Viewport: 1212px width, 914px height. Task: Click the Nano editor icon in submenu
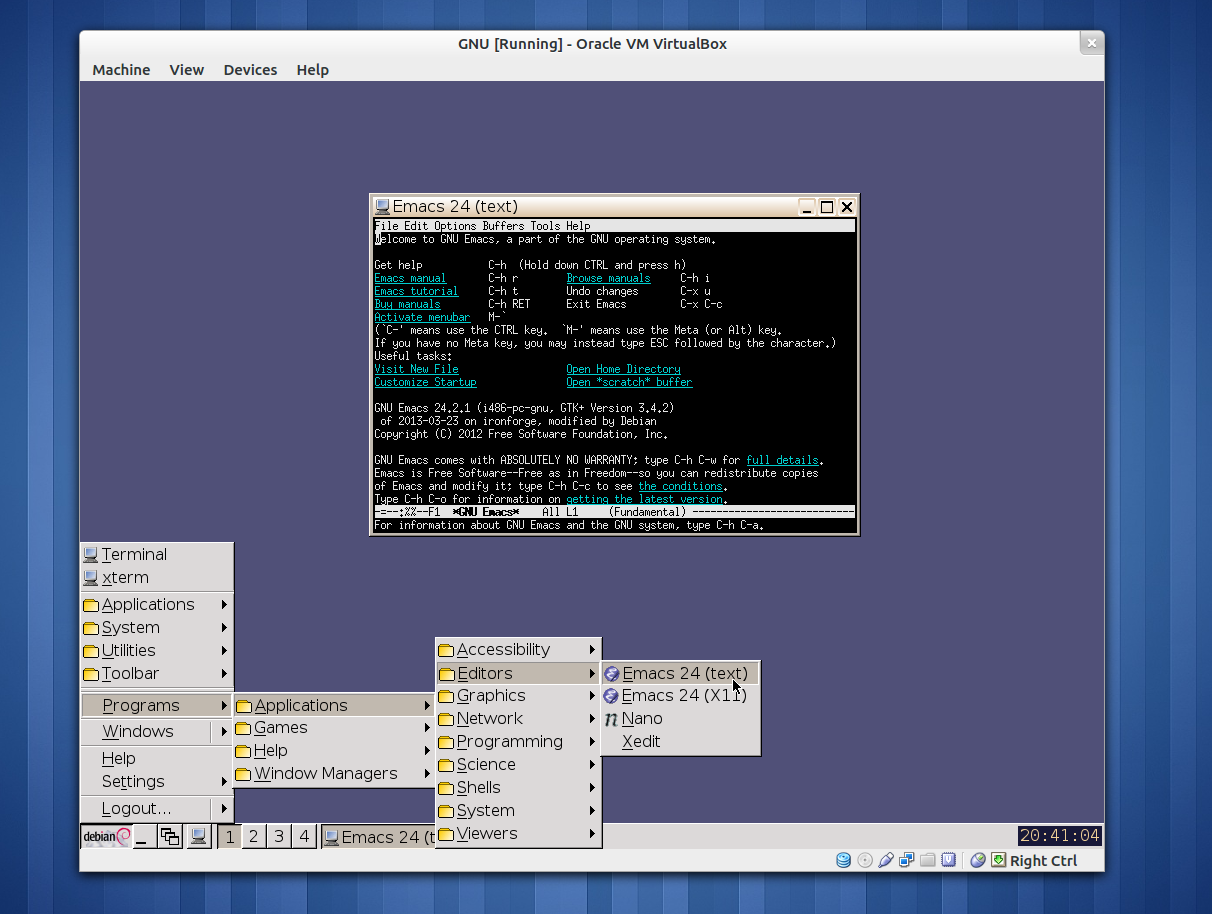[x=611, y=719]
